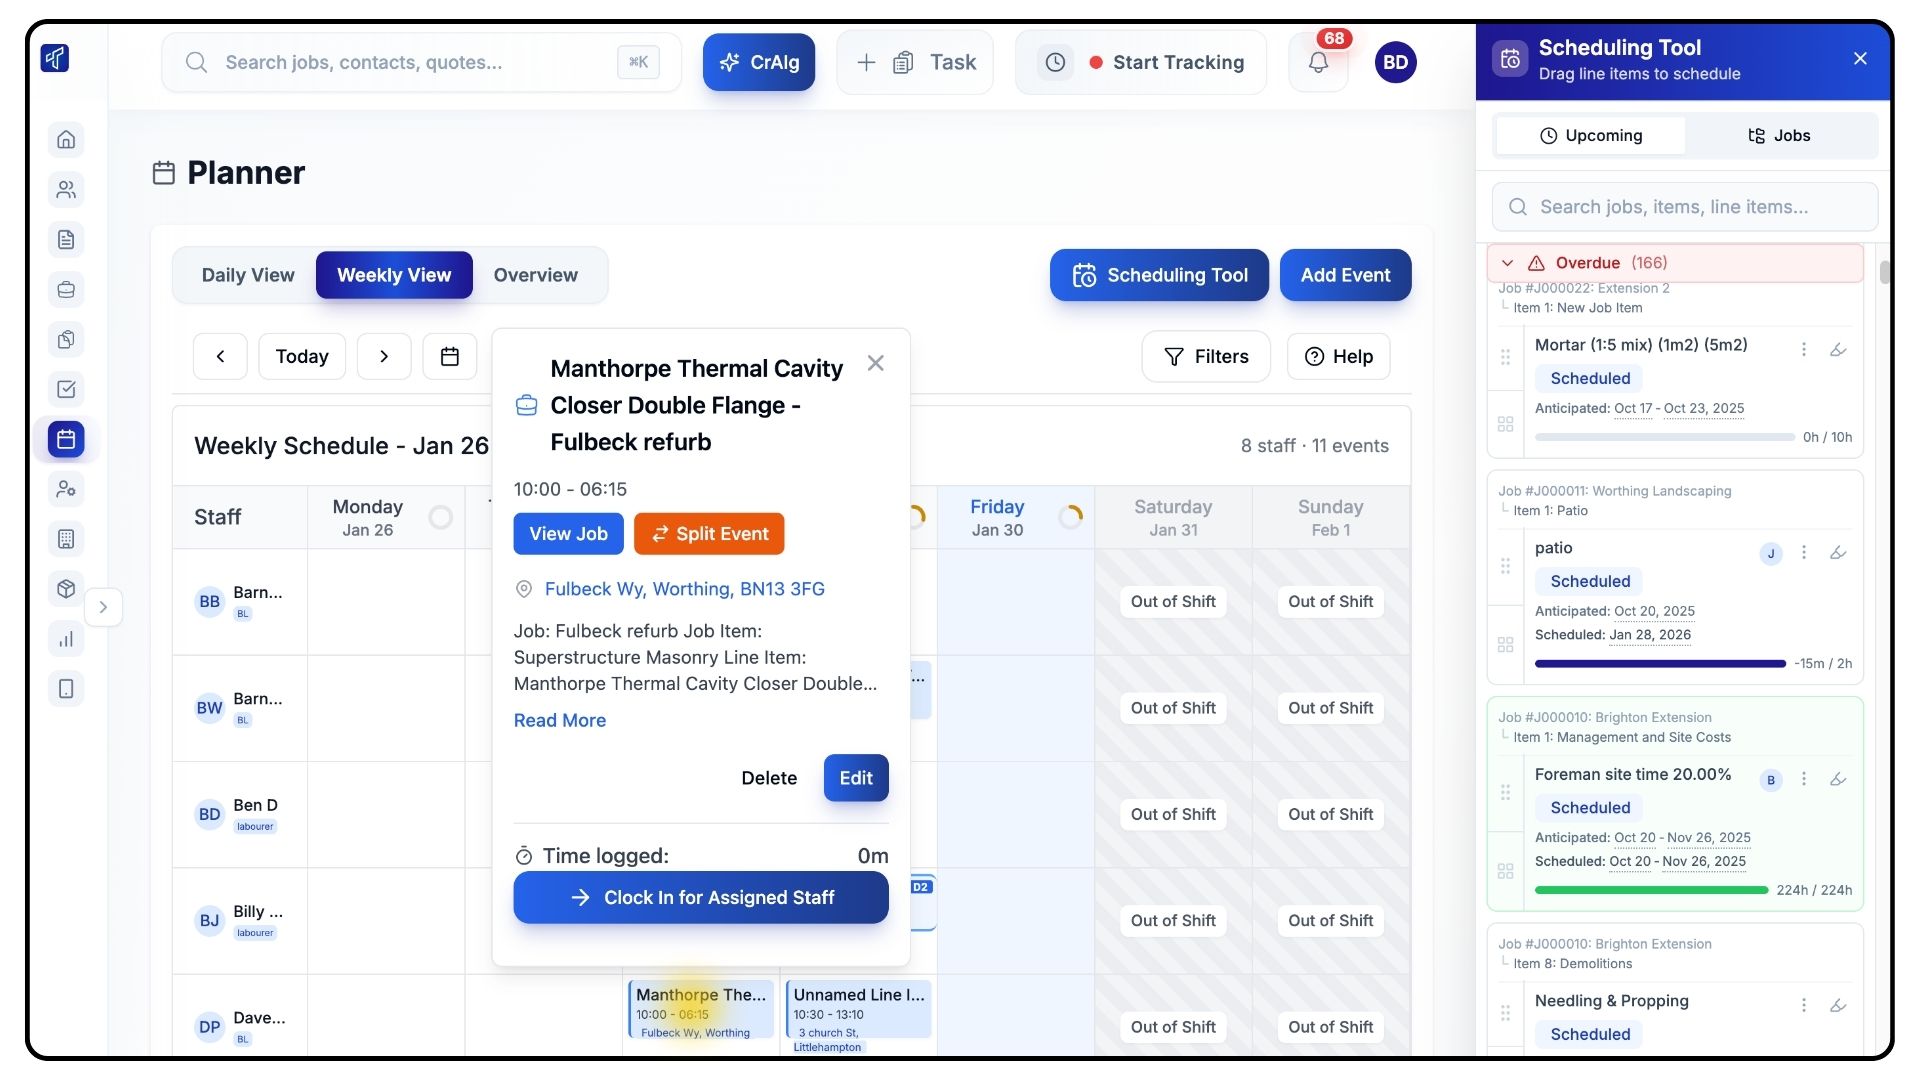The image size is (1920, 1080).
Task: Toggle Monday Jan 26 circle indicator
Action: point(440,517)
